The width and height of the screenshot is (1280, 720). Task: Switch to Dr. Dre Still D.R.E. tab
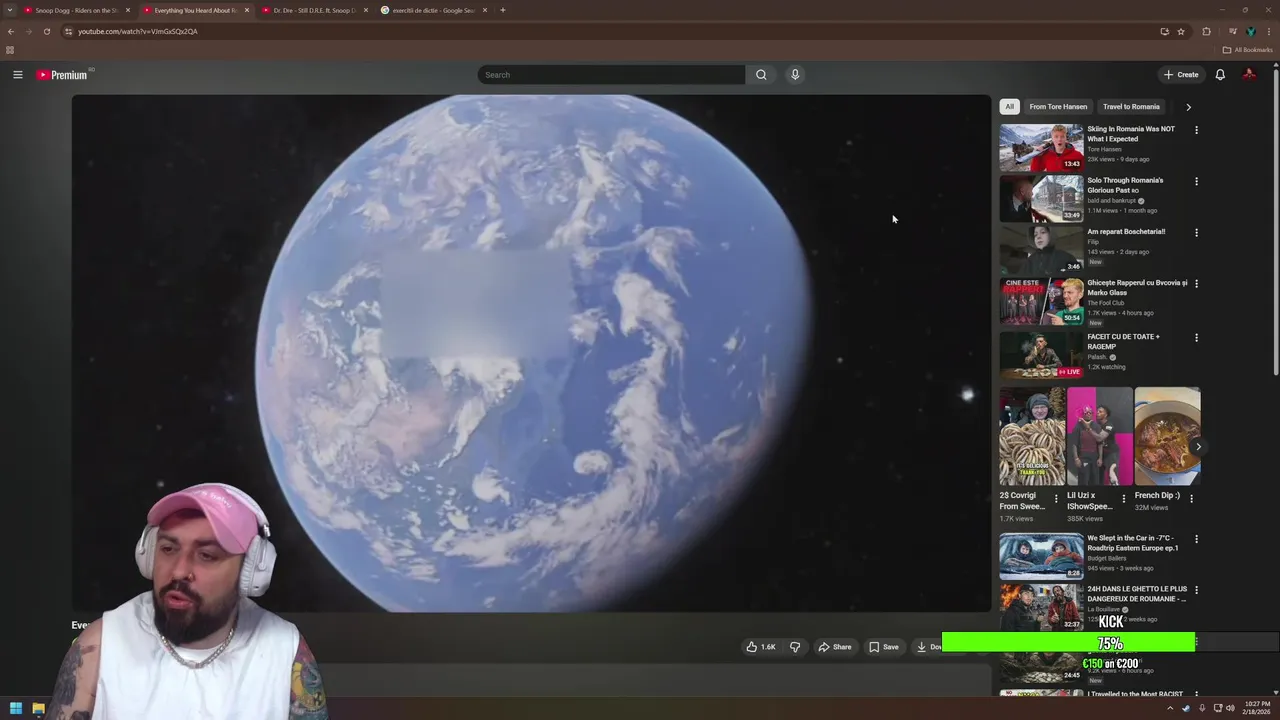314,10
